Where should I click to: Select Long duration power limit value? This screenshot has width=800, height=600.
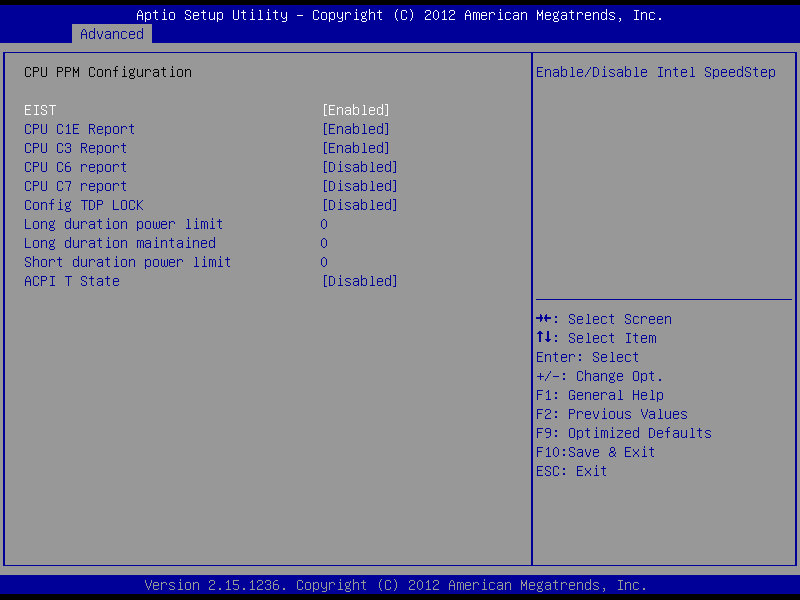click(324, 224)
